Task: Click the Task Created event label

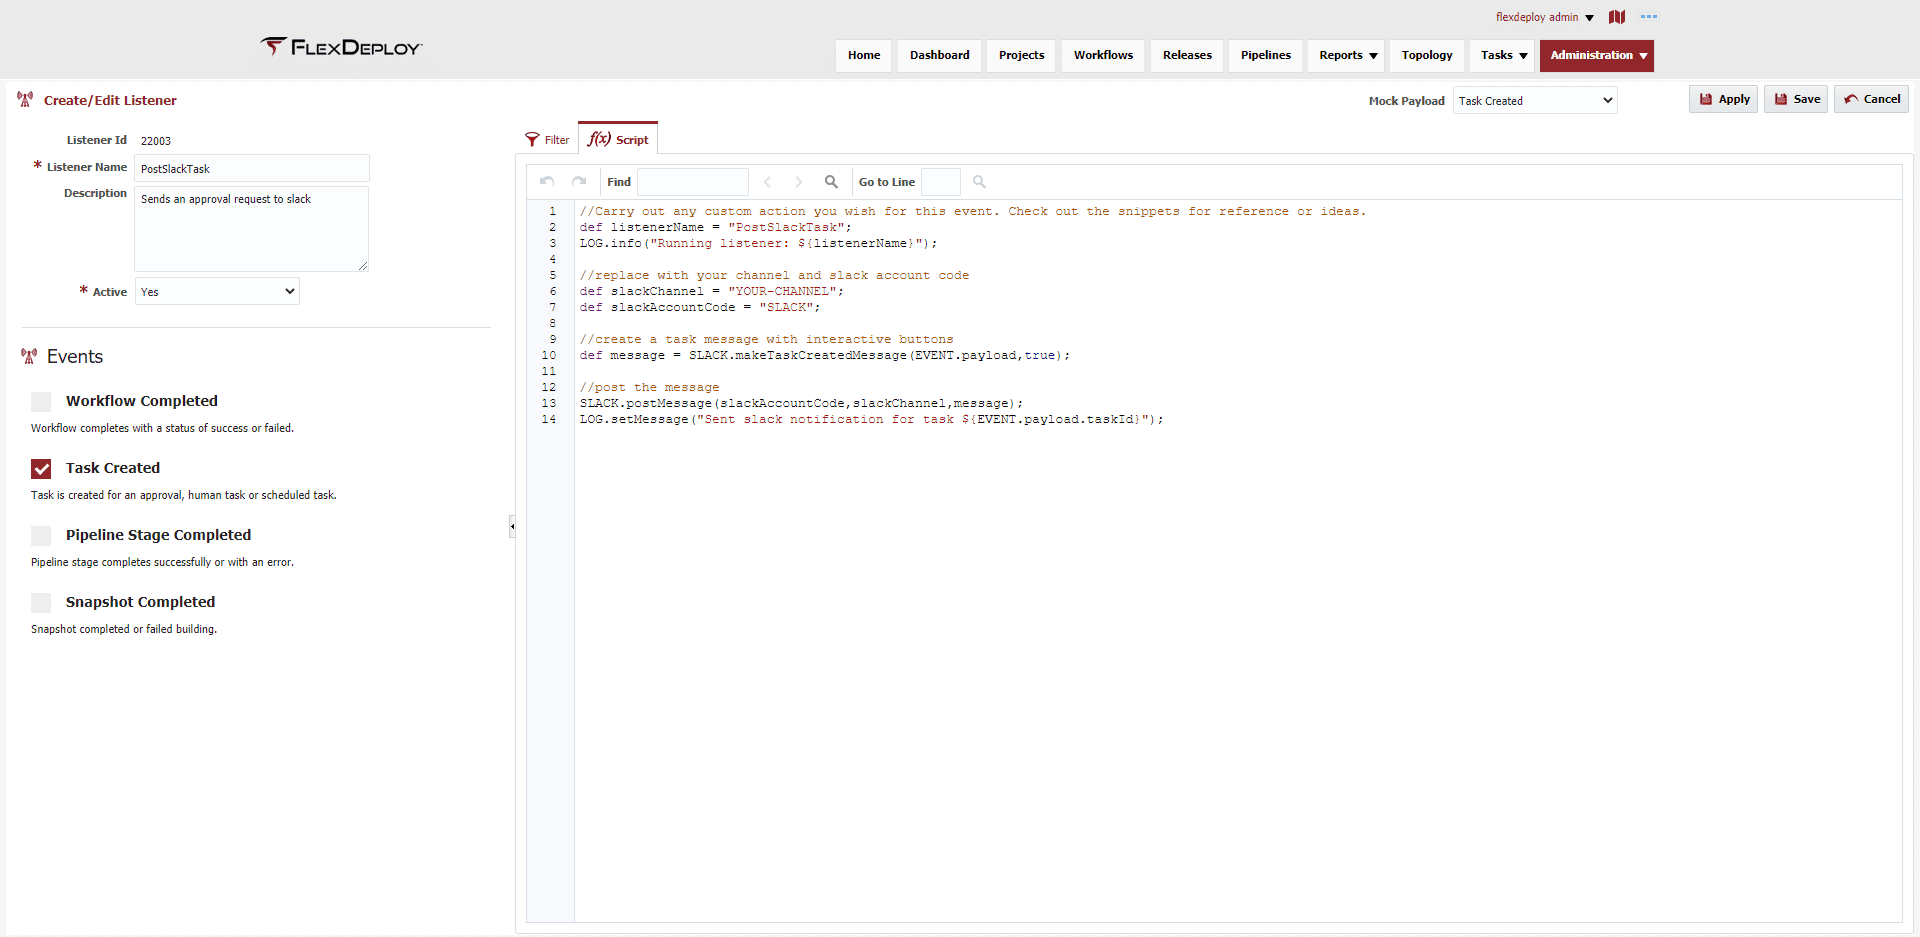Action: (x=113, y=468)
